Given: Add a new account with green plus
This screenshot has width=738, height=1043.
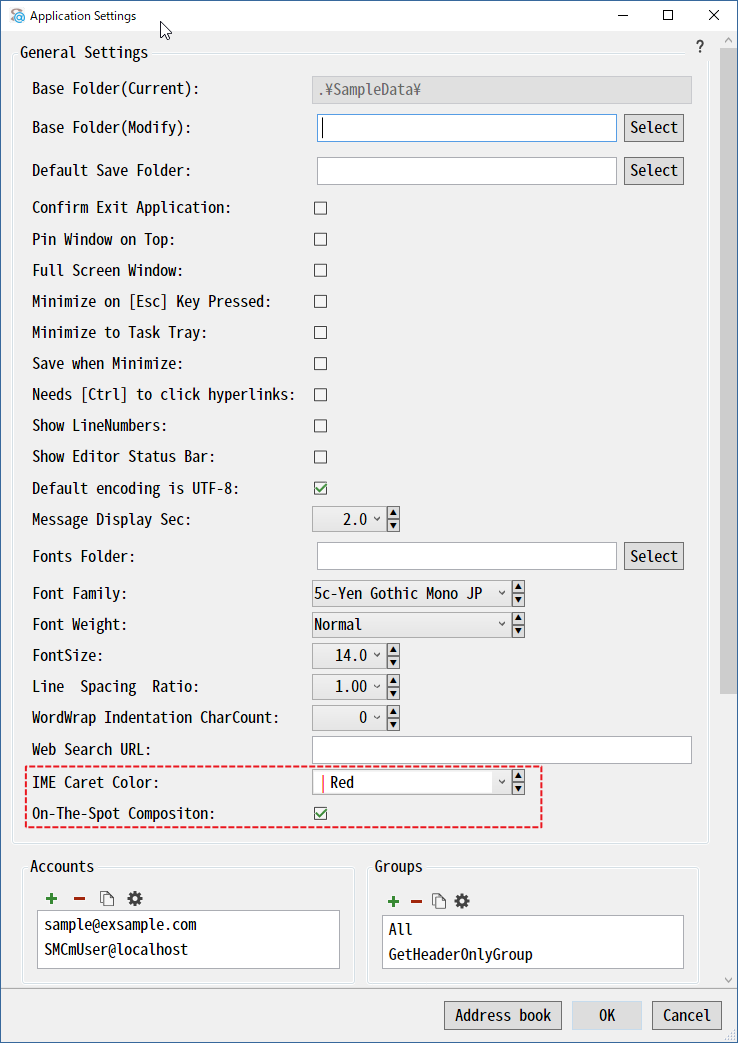Looking at the screenshot, I should coord(51,899).
